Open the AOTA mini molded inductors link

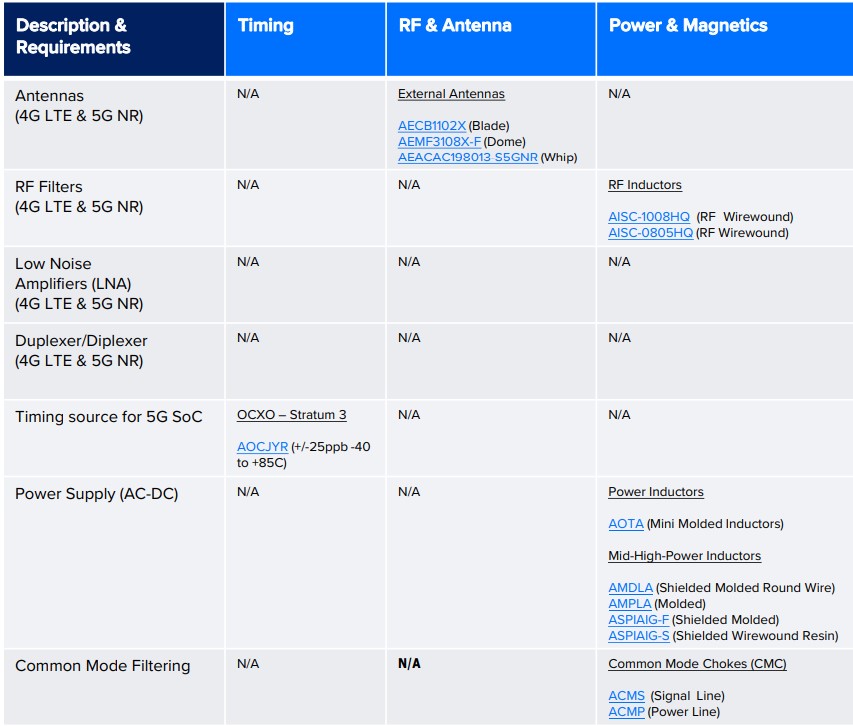(626, 524)
